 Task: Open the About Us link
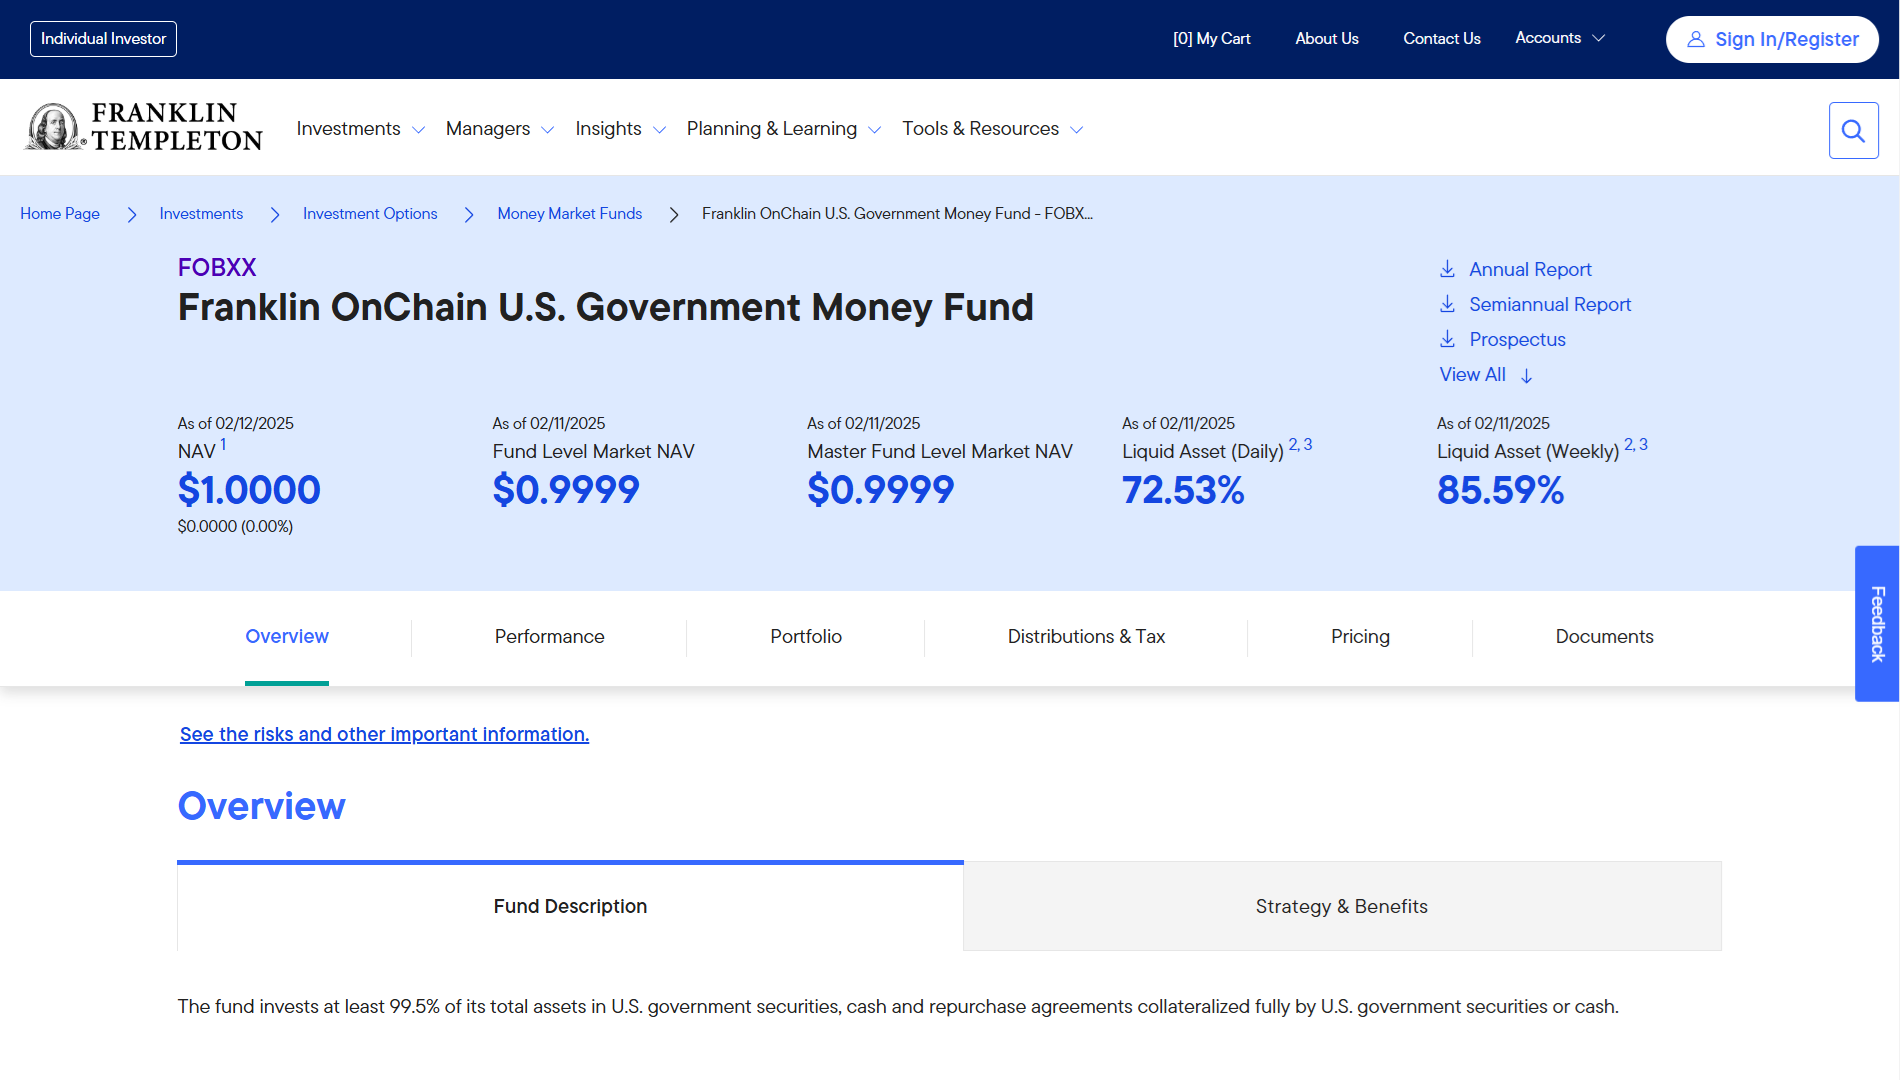[1327, 39]
